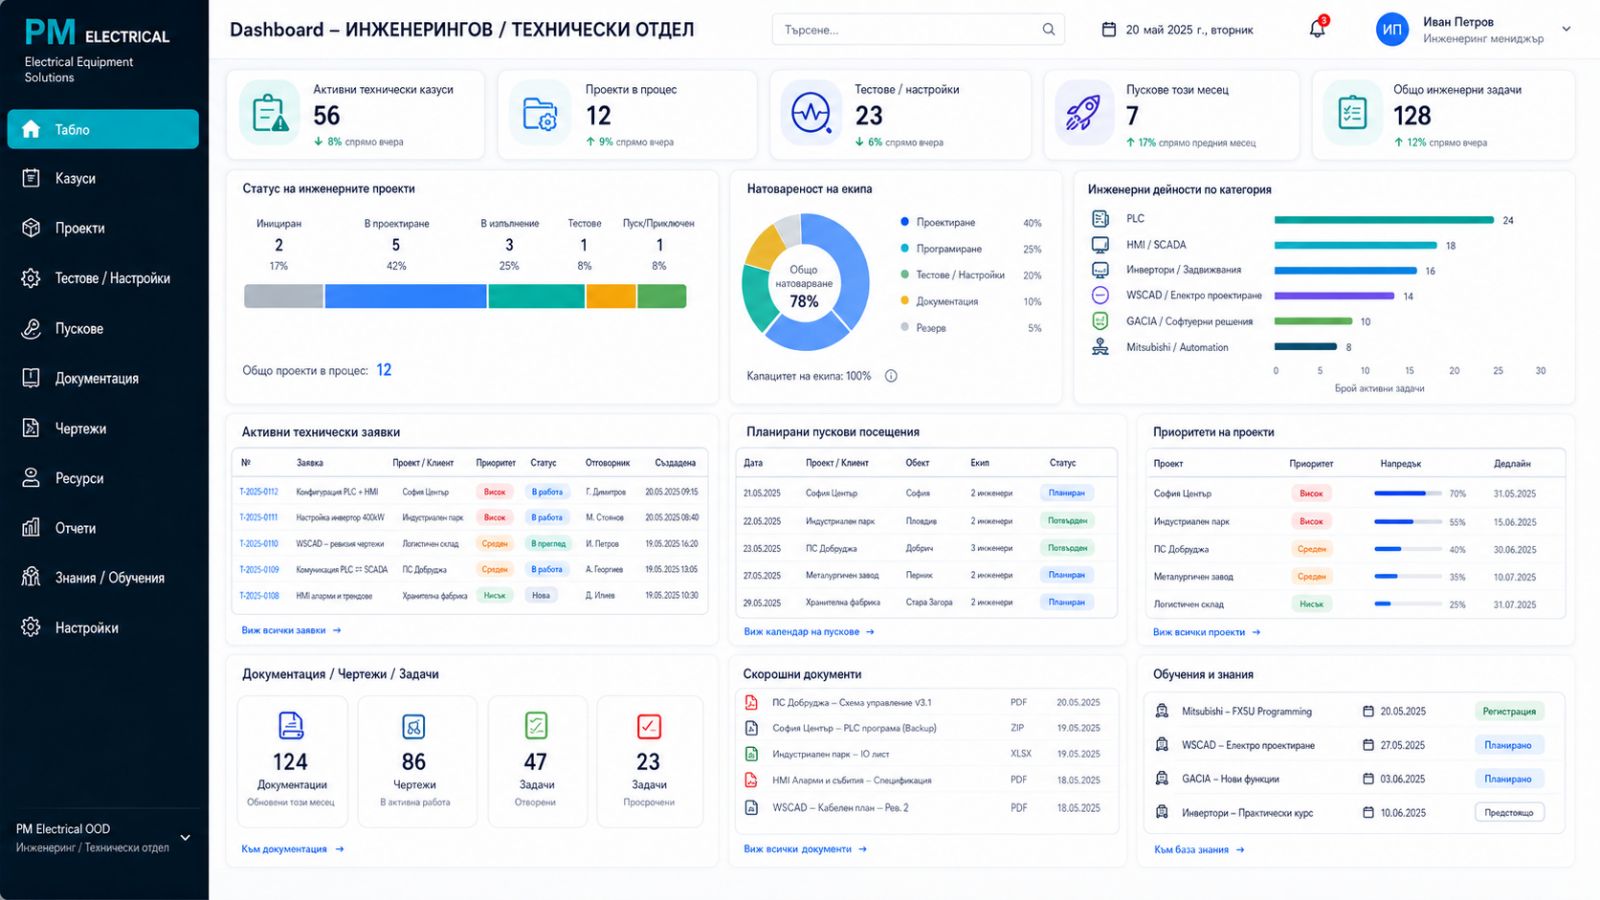This screenshot has width=1600, height=900.
Task: Click the Mitsubishi / Automation category icon
Action: click(1100, 347)
